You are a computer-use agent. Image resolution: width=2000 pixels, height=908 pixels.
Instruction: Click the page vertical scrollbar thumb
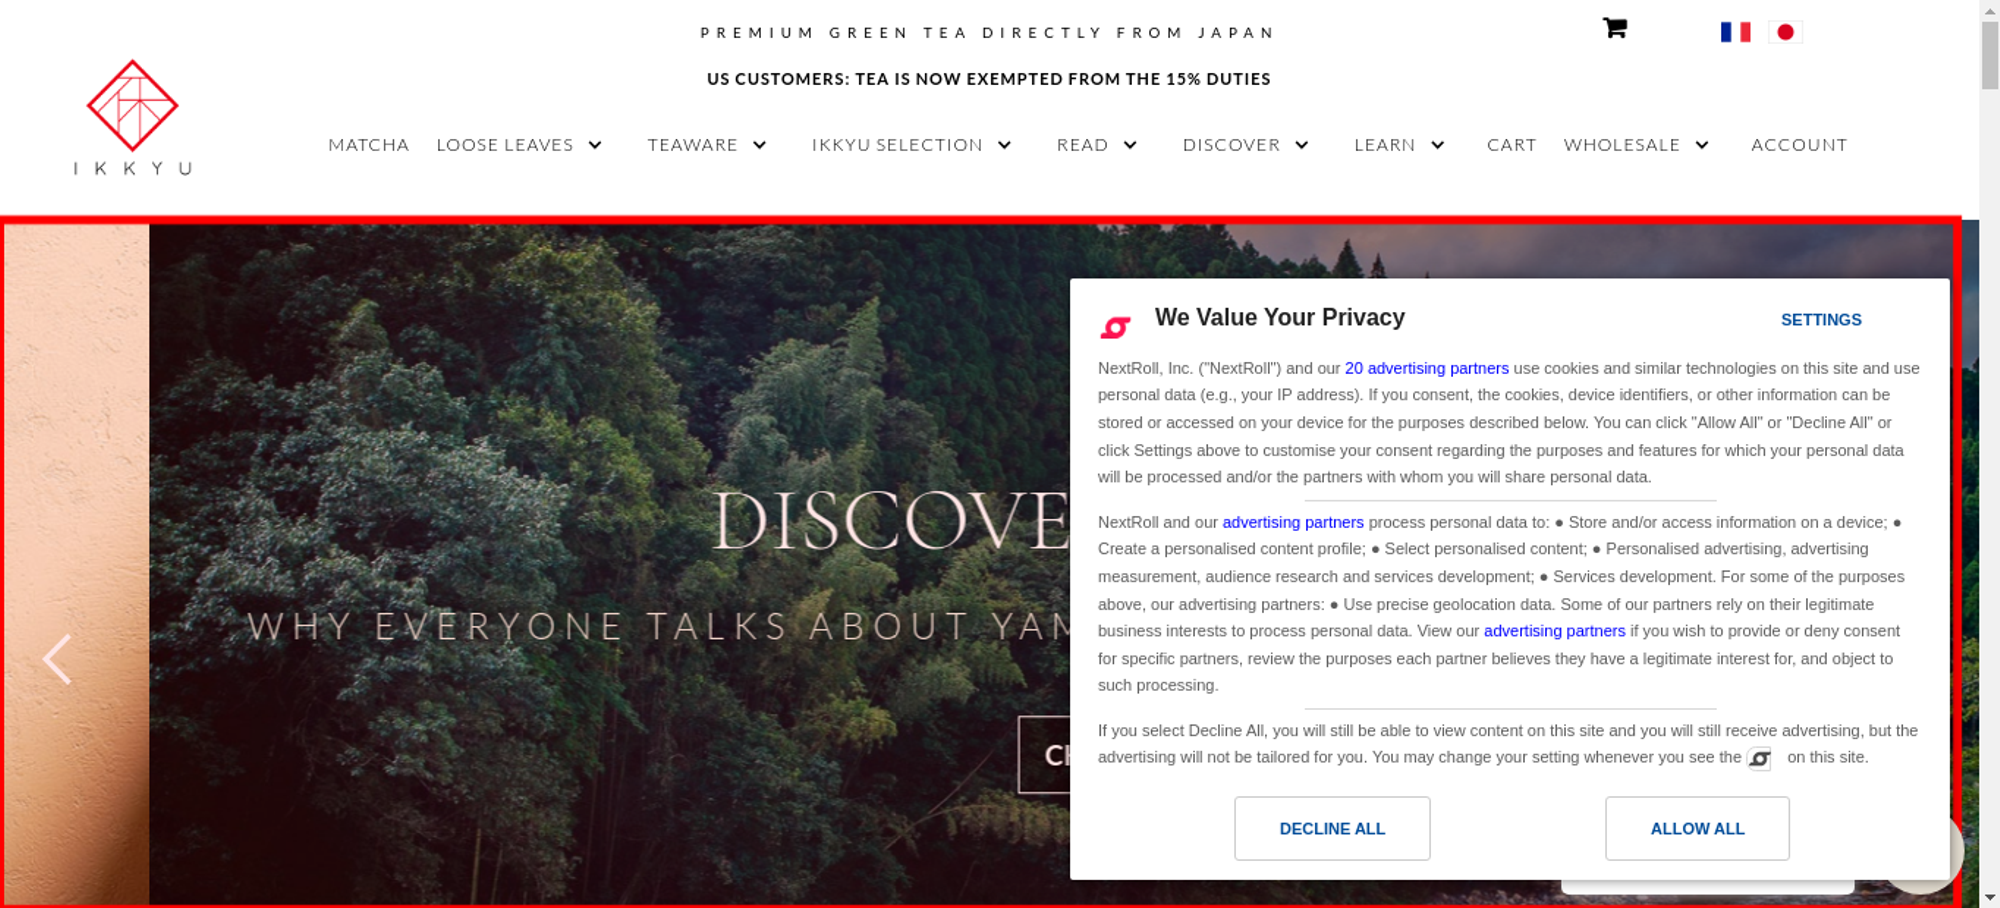pos(1990,54)
